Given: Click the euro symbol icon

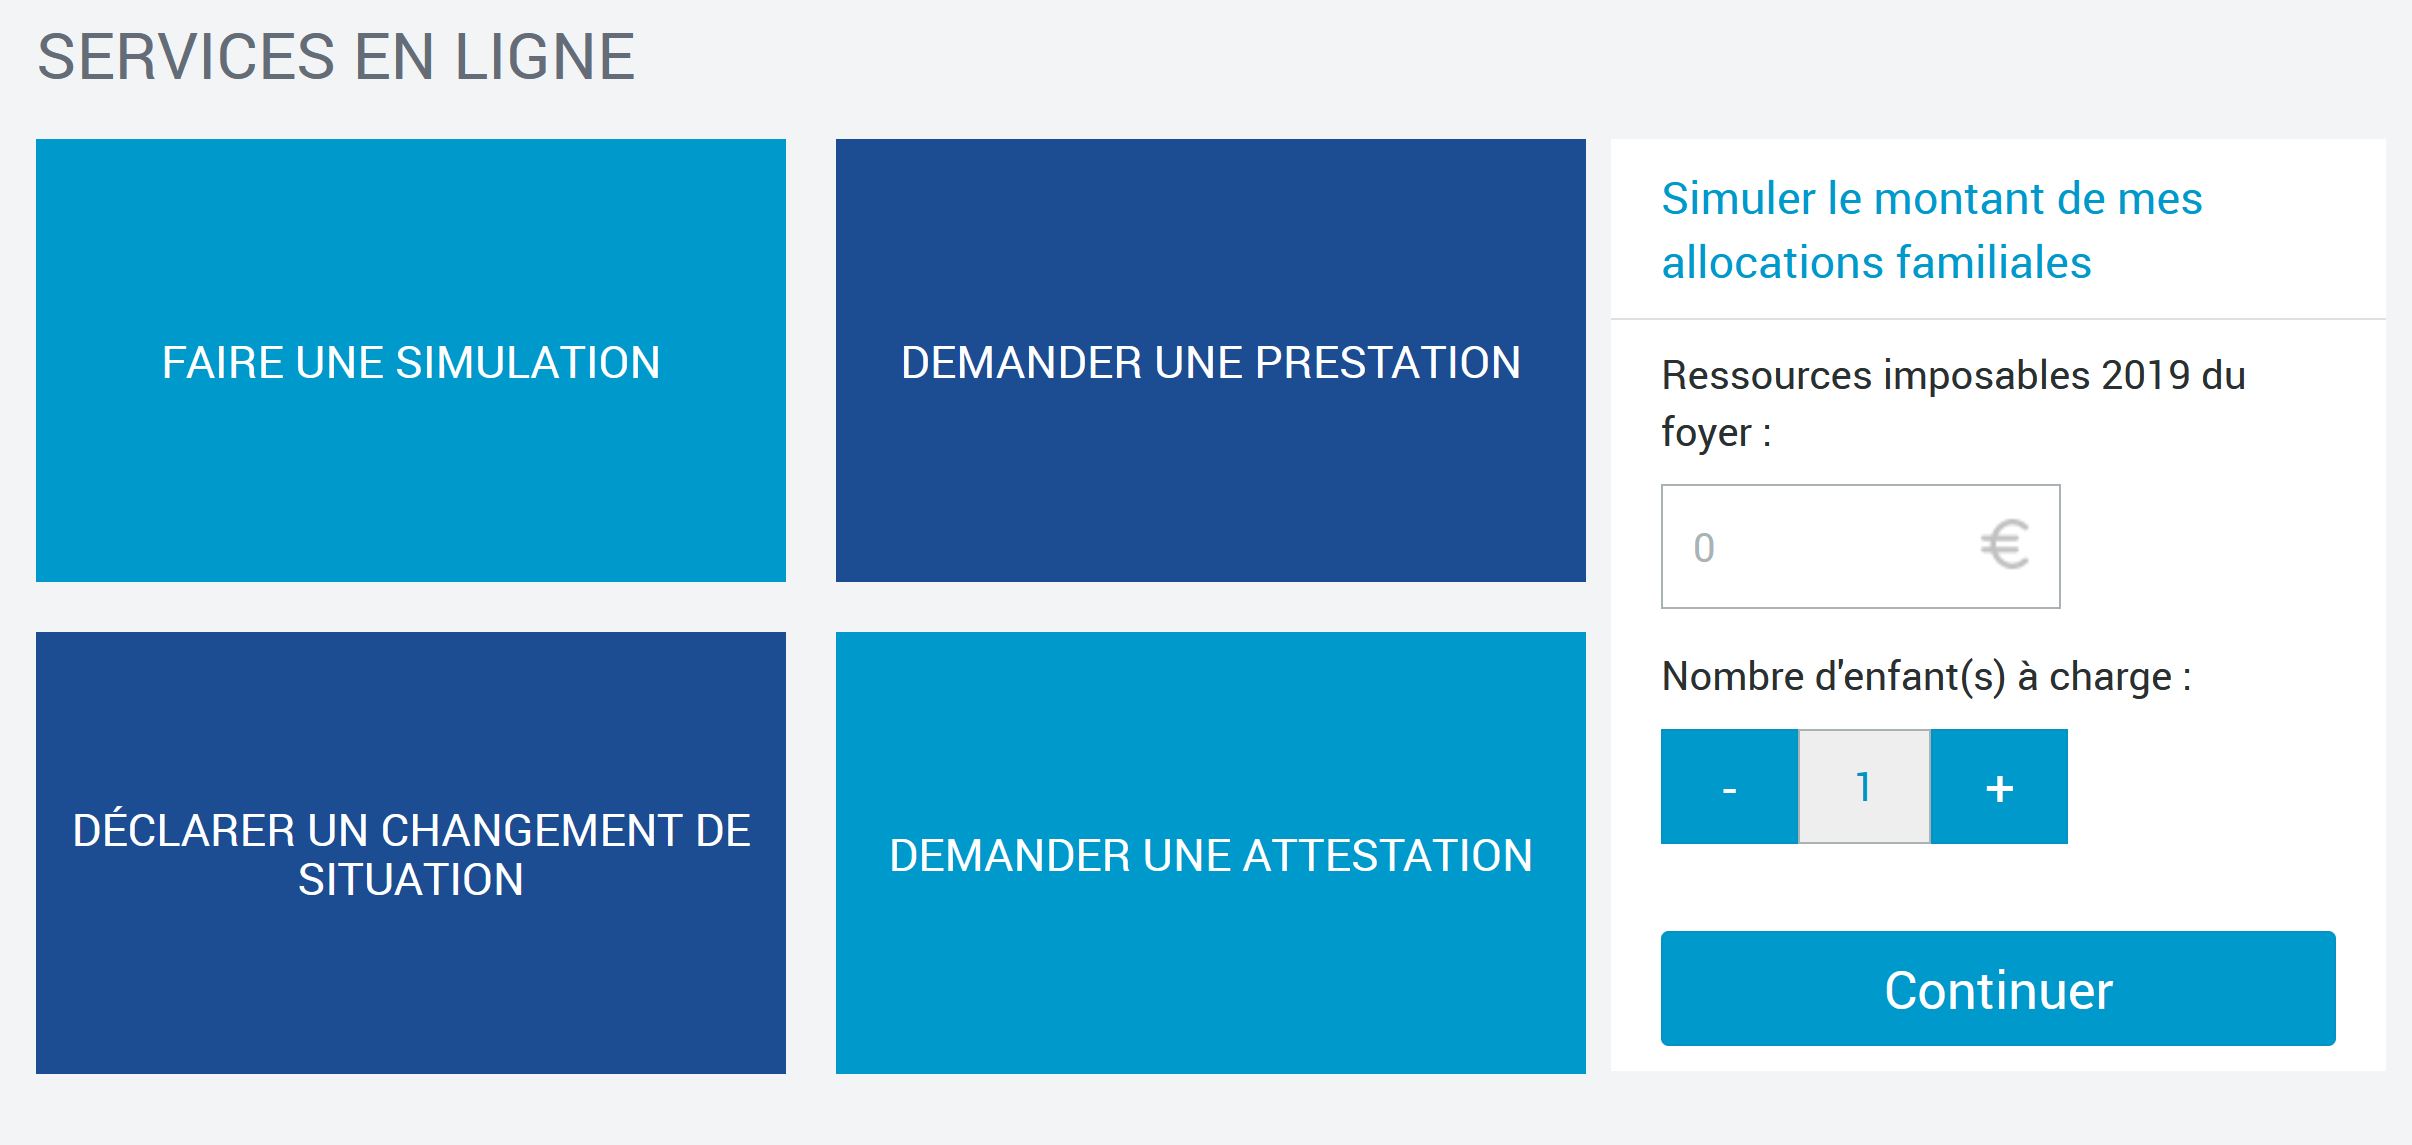Looking at the screenshot, I should 2004,546.
